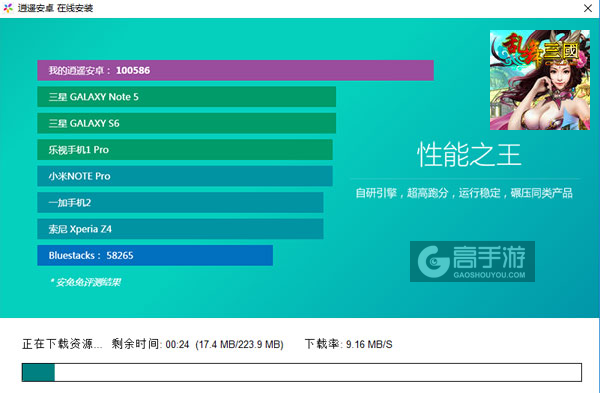Click the 安兔兔评测结果 footnote
The width and height of the screenshot is (600, 393).
(x=85, y=282)
